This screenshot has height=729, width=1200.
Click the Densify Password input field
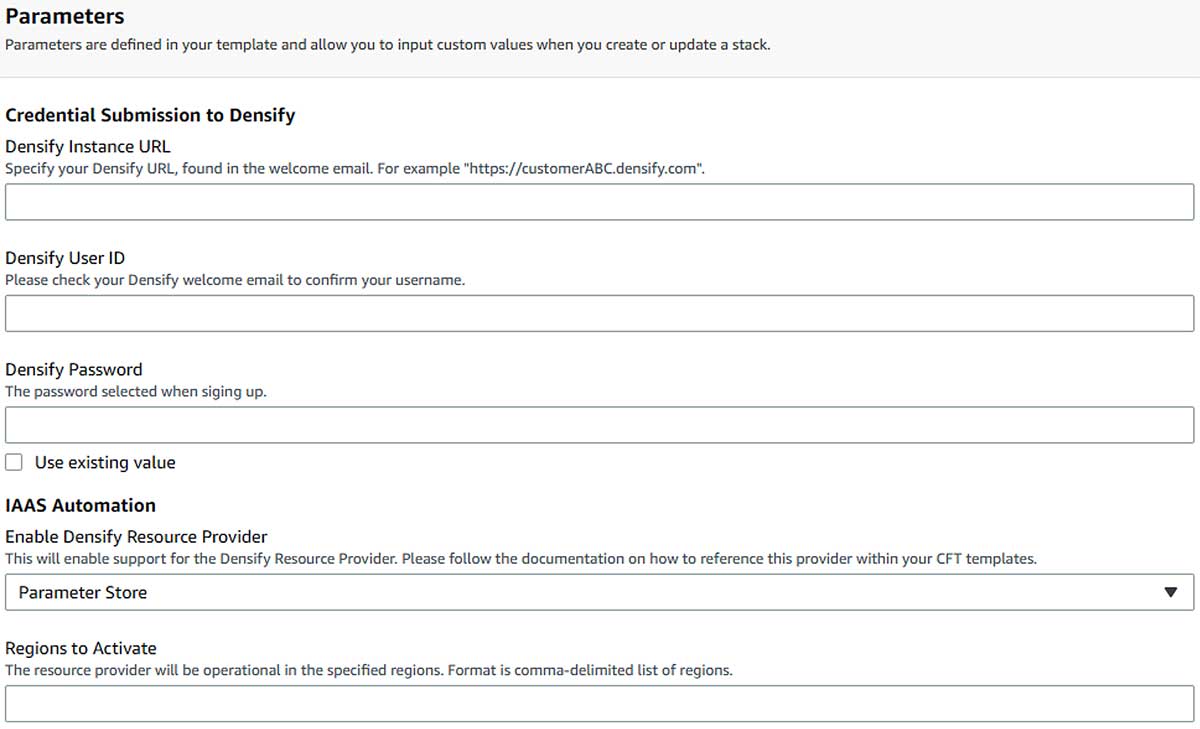pos(599,425)
